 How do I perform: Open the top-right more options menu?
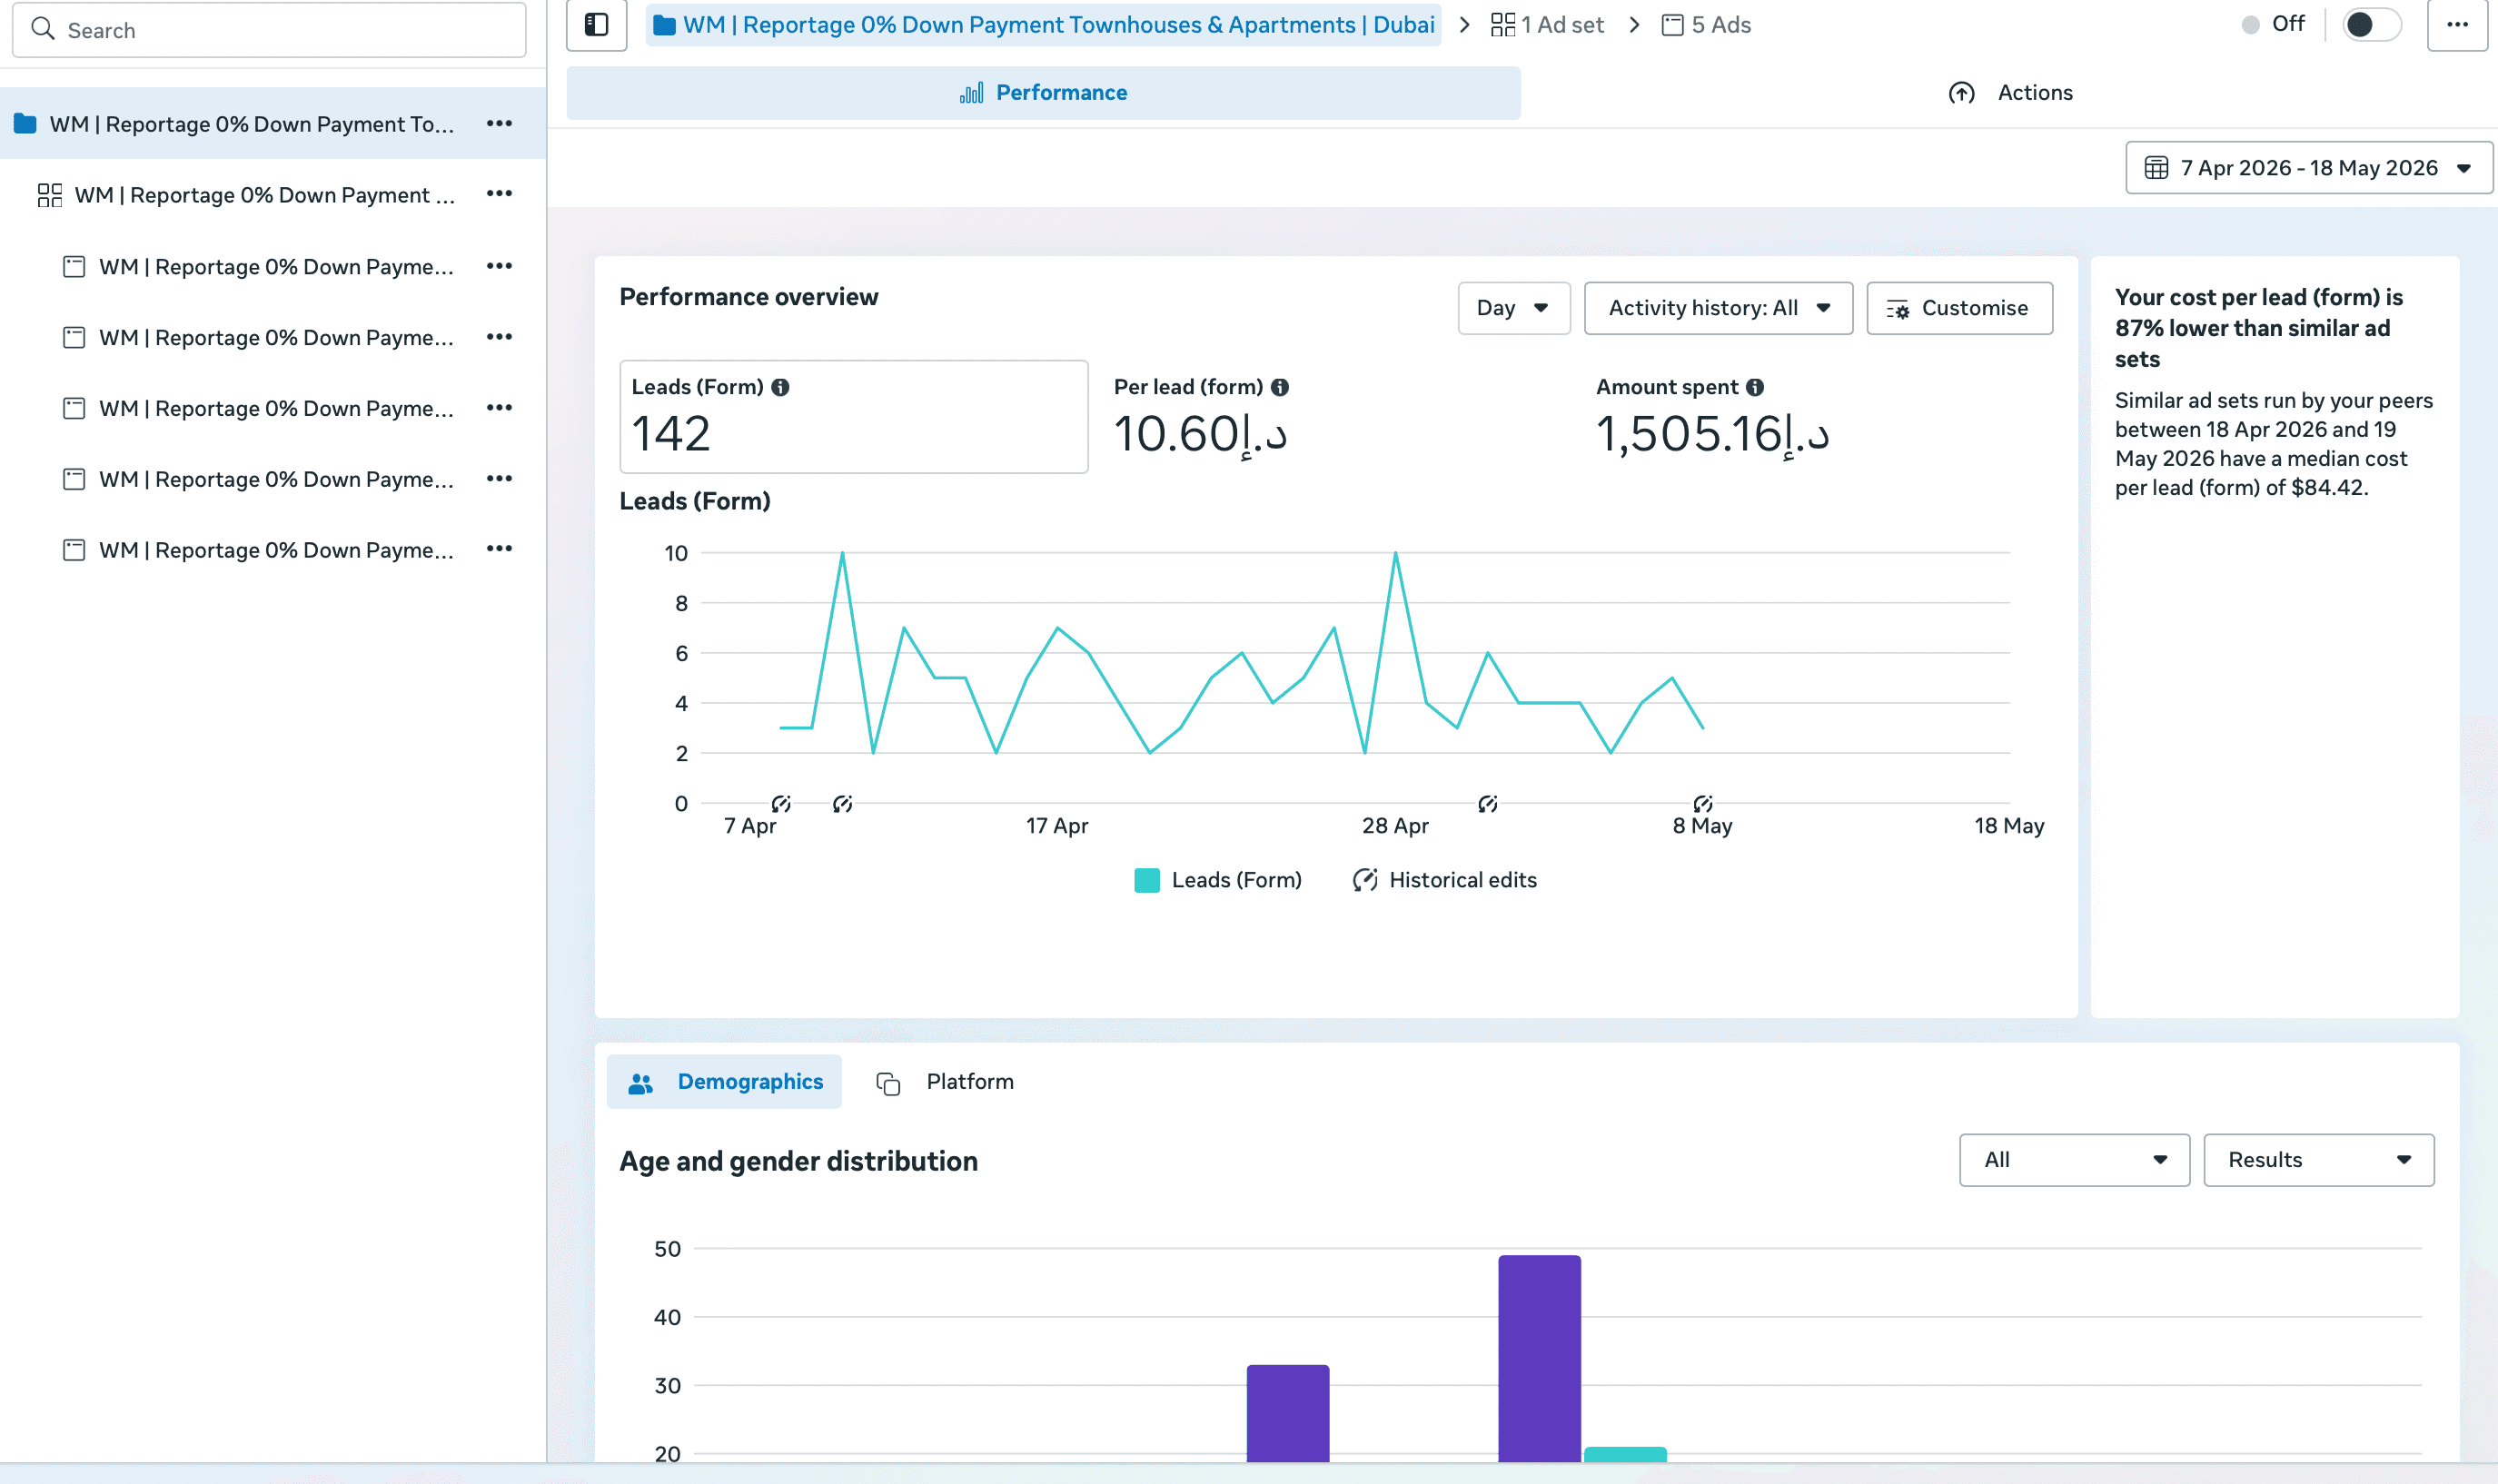(x=2457, y=24)
